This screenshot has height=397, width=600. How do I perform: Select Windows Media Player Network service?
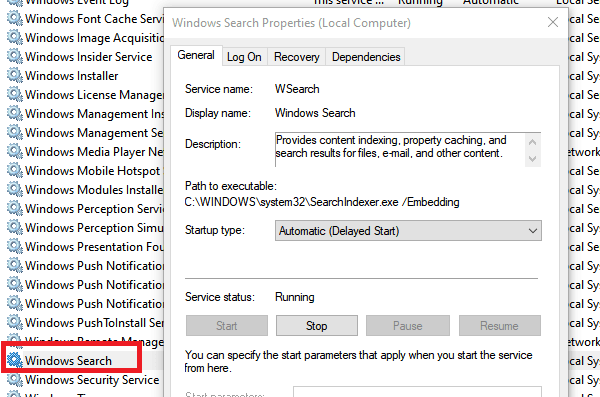(x=94, y=152)
